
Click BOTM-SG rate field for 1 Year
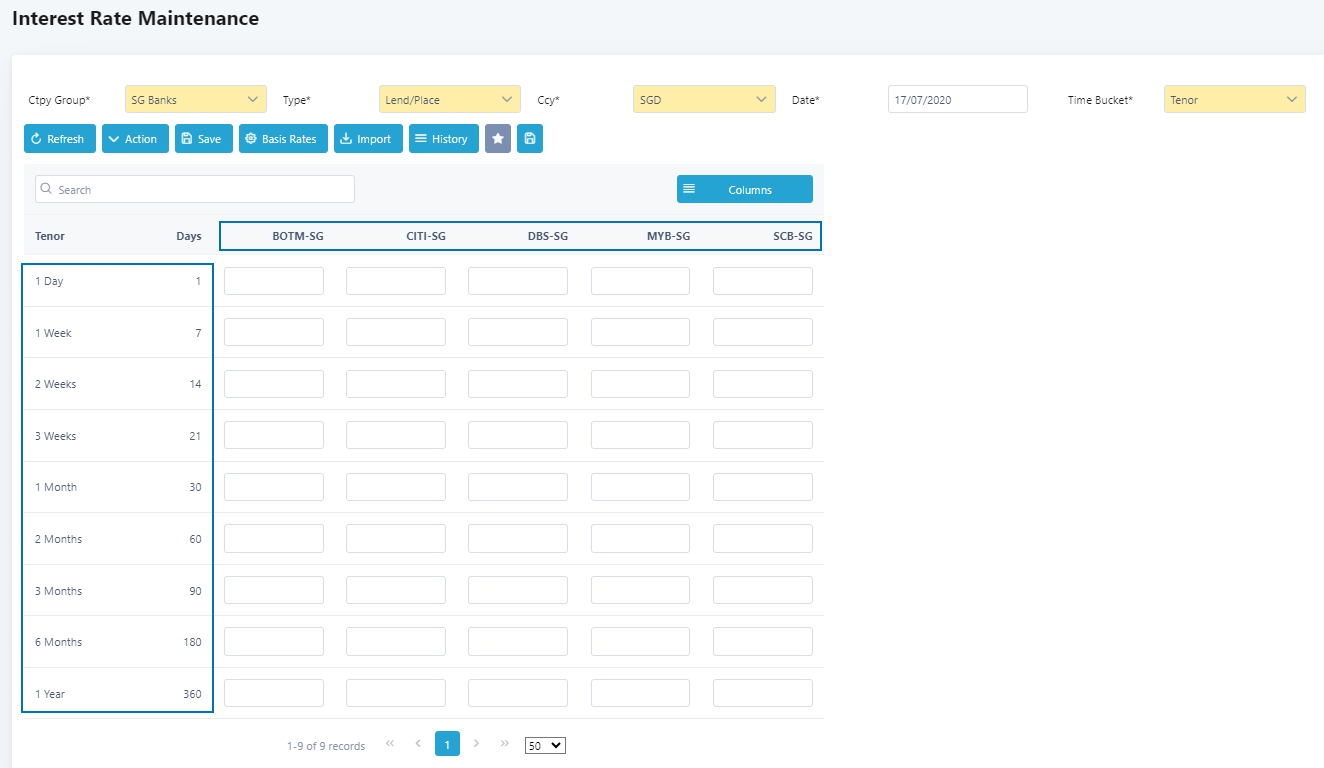pos(274,693)
